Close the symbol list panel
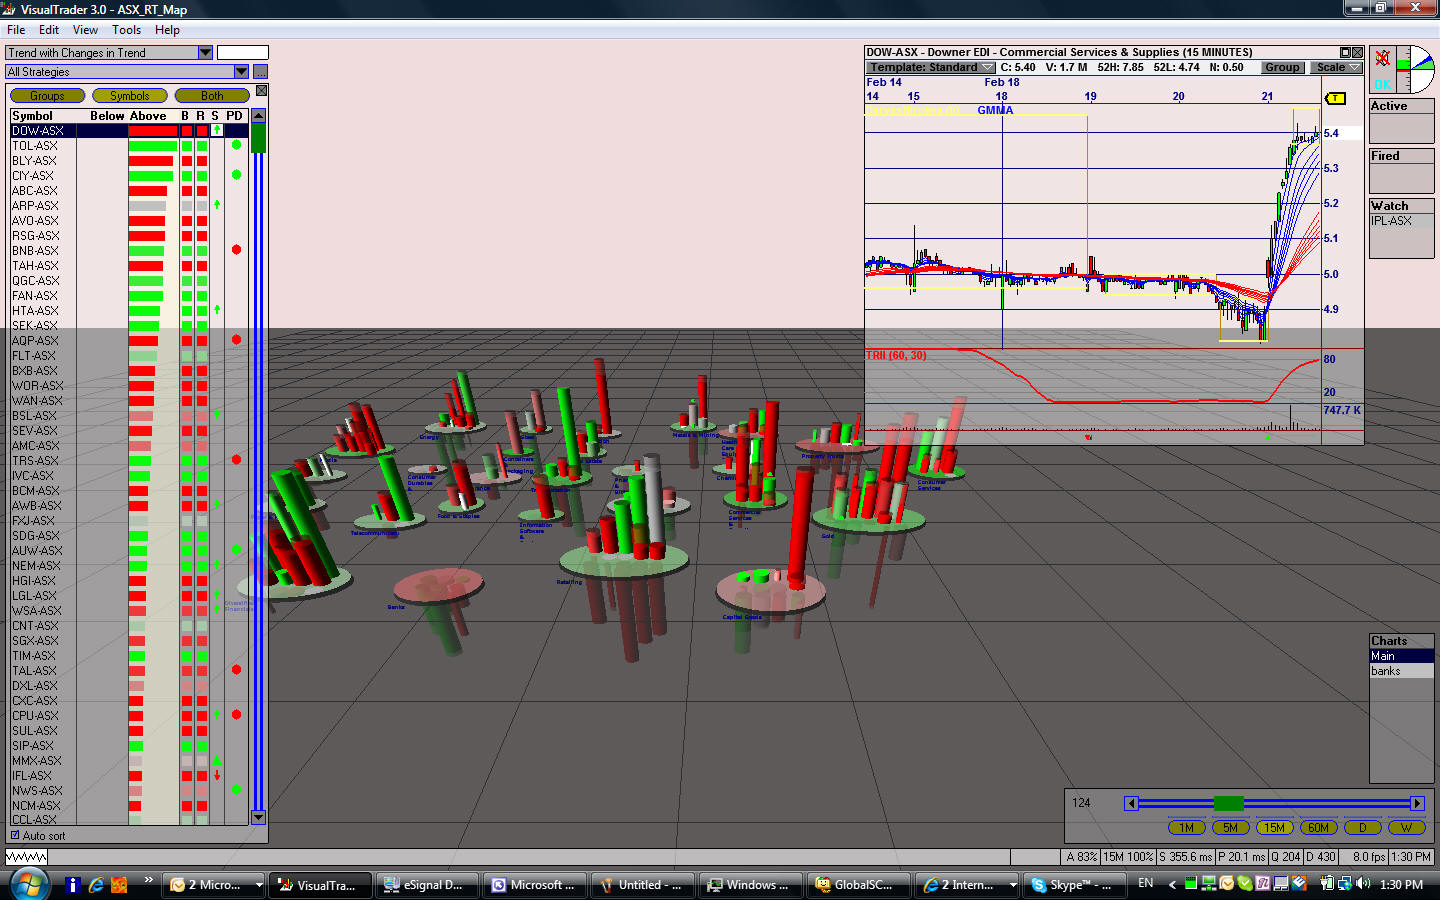The width and height of the screenshot is (1440, 900). tap(262, 91)
